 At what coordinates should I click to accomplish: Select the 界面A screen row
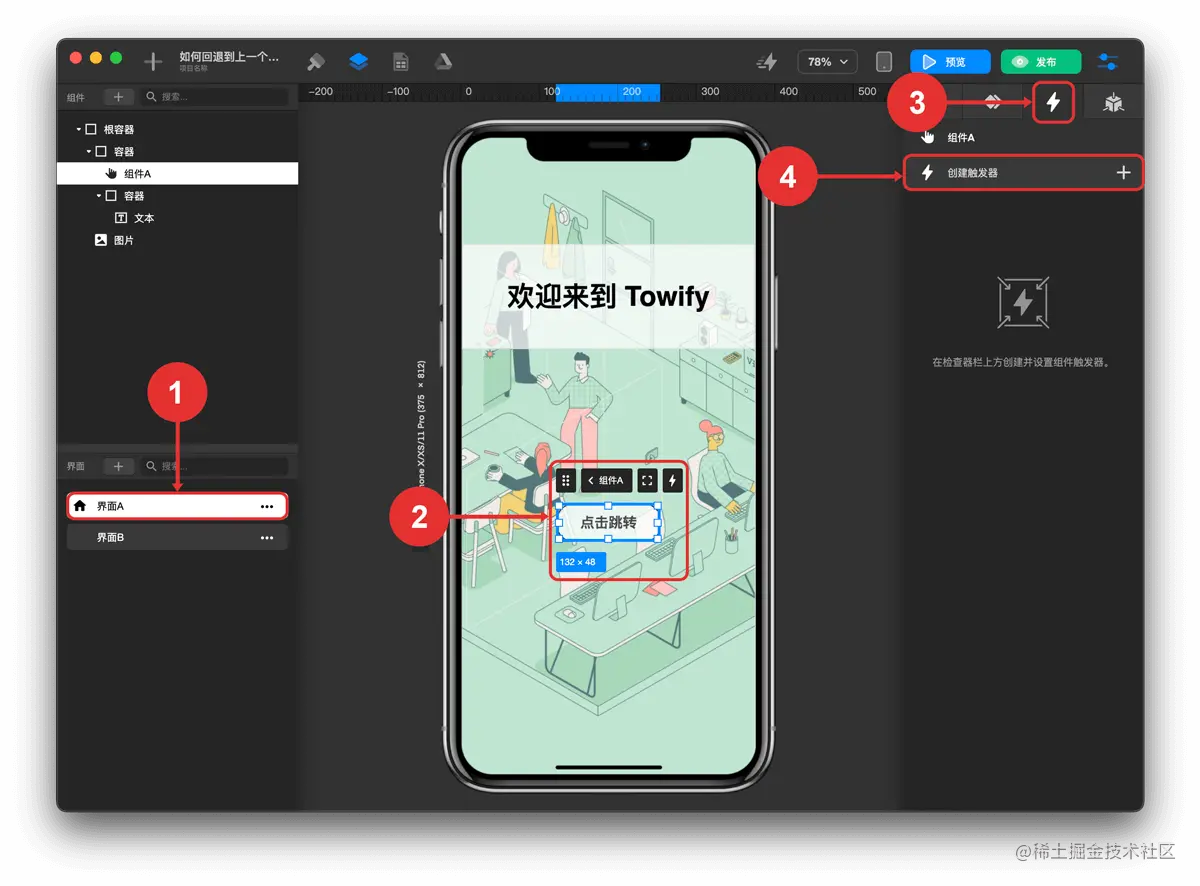coord(177,506)
